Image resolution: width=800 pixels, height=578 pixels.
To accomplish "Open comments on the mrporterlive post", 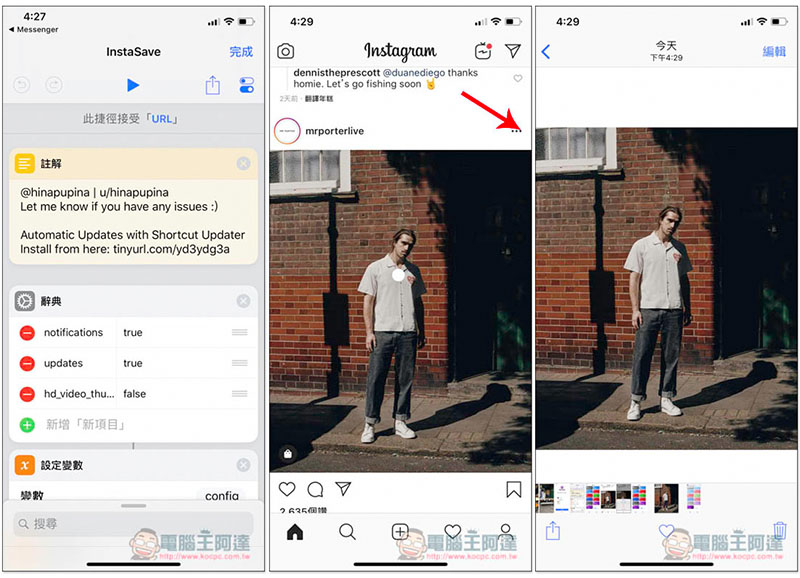I will pos(315,489).
